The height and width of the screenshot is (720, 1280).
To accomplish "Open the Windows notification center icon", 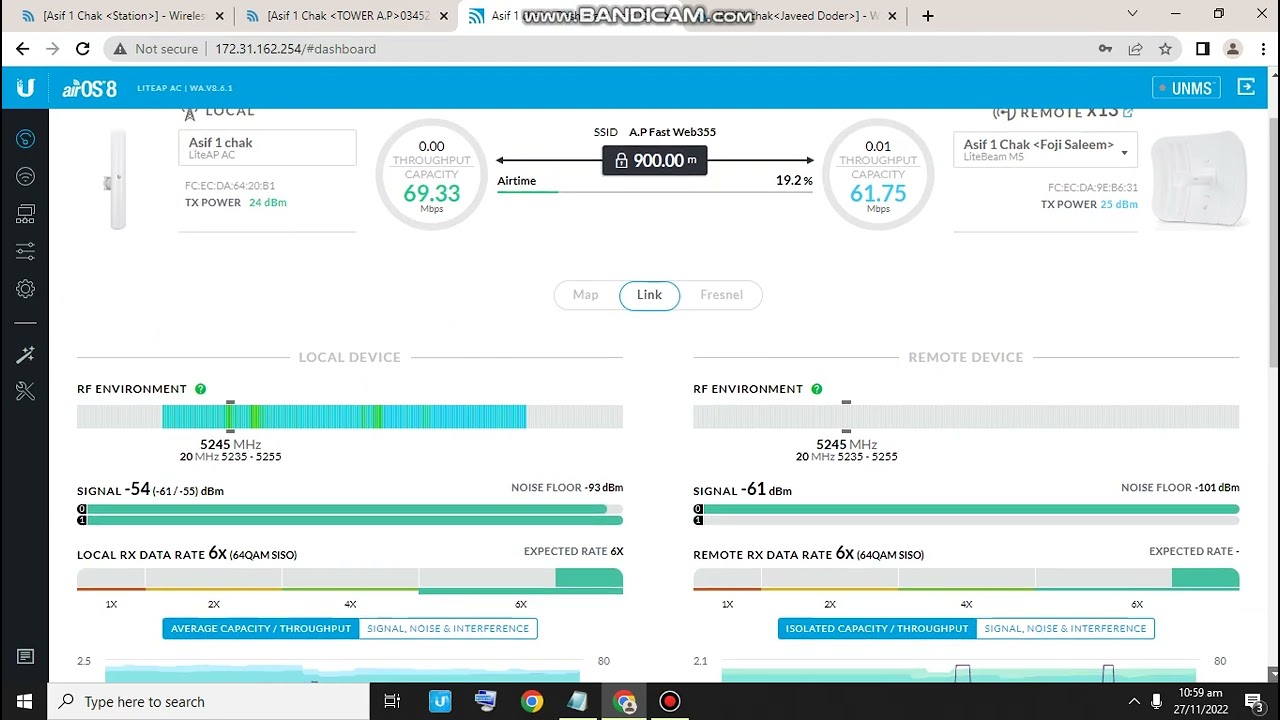I will click(x=1254, y=702).
